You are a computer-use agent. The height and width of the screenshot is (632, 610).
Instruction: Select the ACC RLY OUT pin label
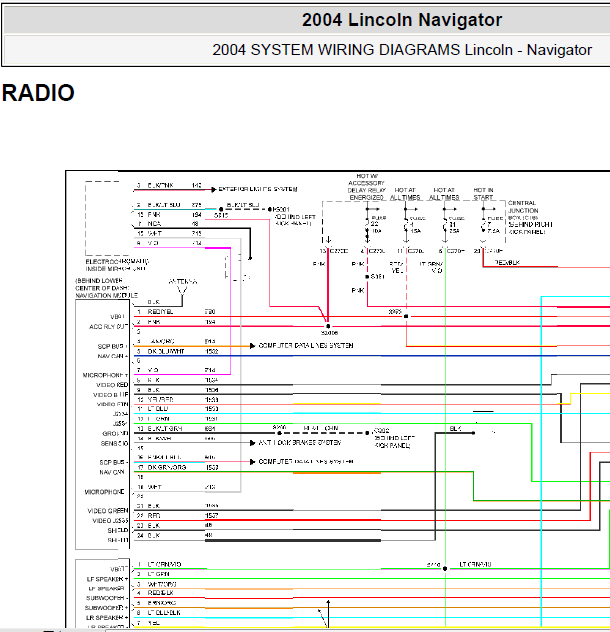[108, 326]
